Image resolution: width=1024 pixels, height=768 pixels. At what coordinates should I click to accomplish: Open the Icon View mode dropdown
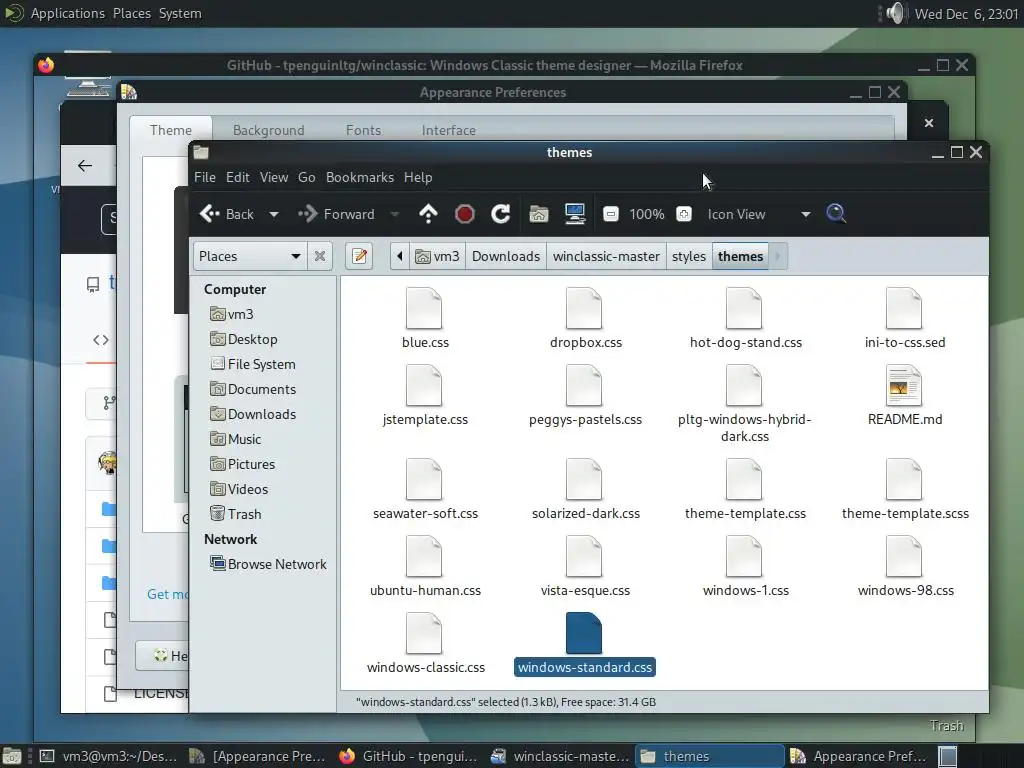[x=758, y=214]
